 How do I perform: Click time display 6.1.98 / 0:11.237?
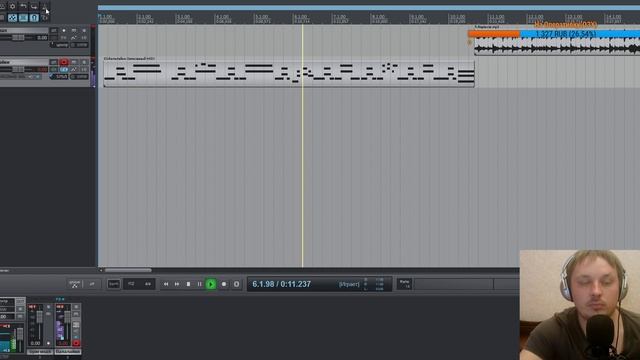[282, 284]
